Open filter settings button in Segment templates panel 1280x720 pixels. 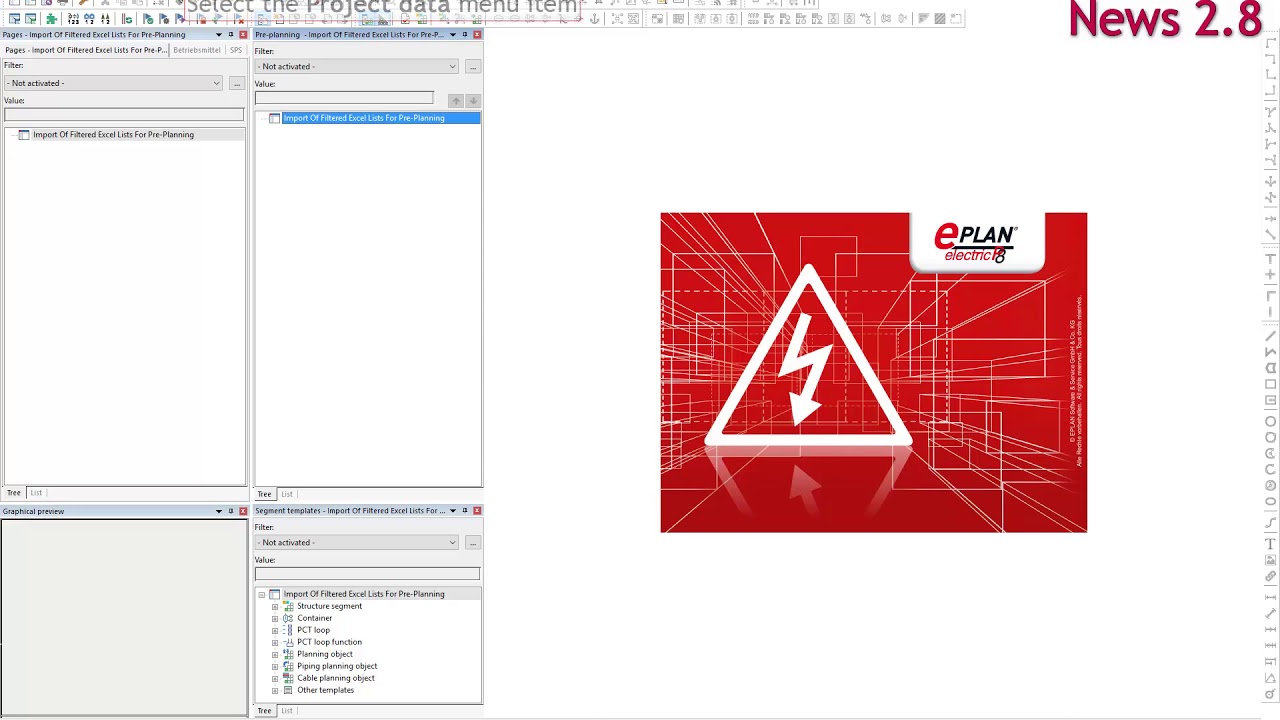click(x=472, y=543)
